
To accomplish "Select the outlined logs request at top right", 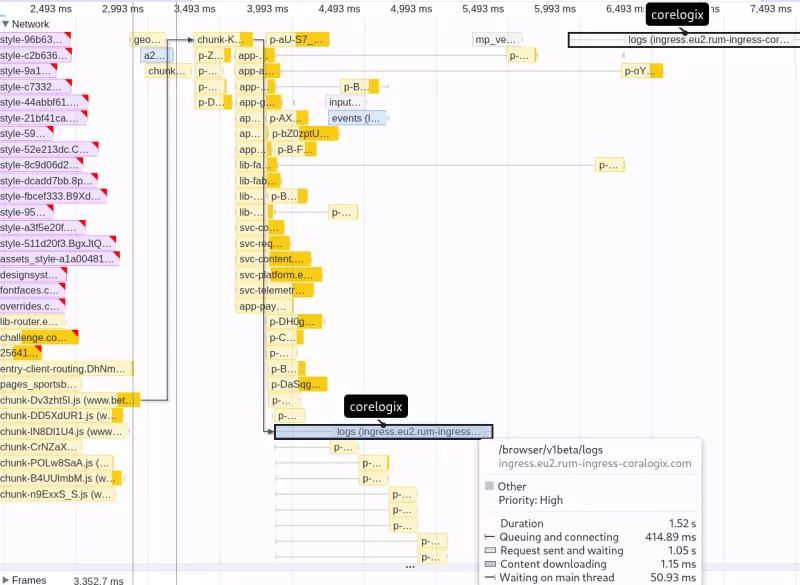I will [x=684, y=40].
